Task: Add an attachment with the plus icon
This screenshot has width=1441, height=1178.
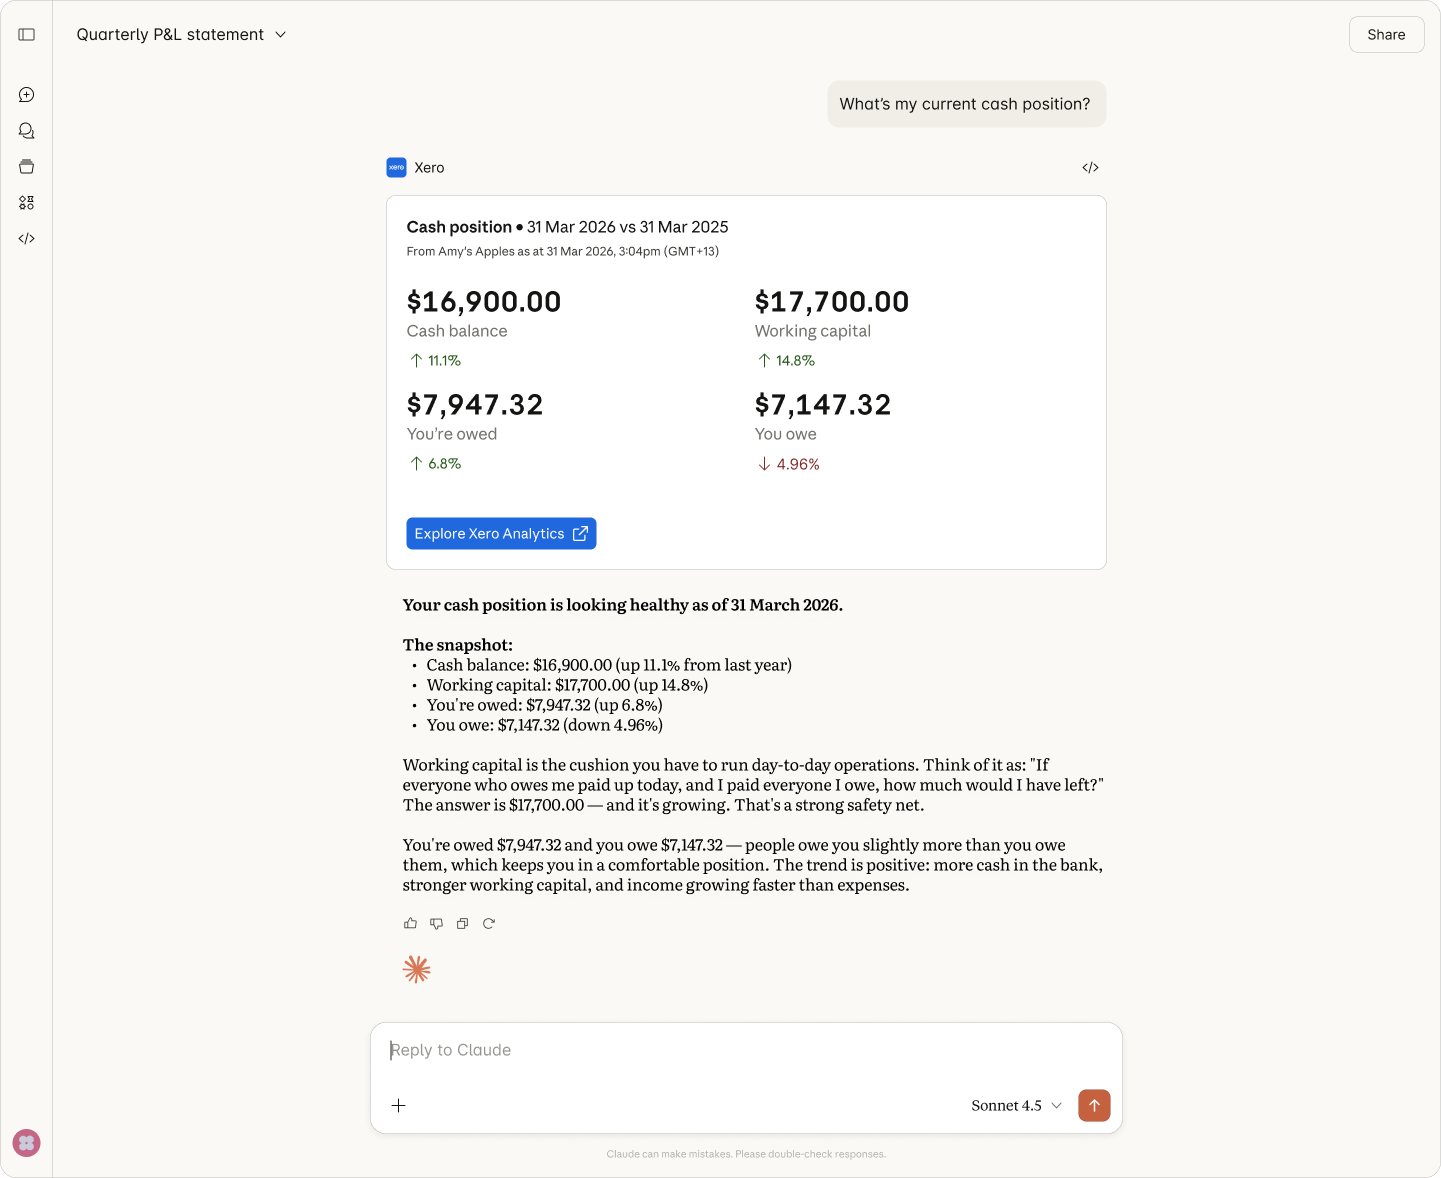Action: pyautogui.click(x=398, y=1106)
